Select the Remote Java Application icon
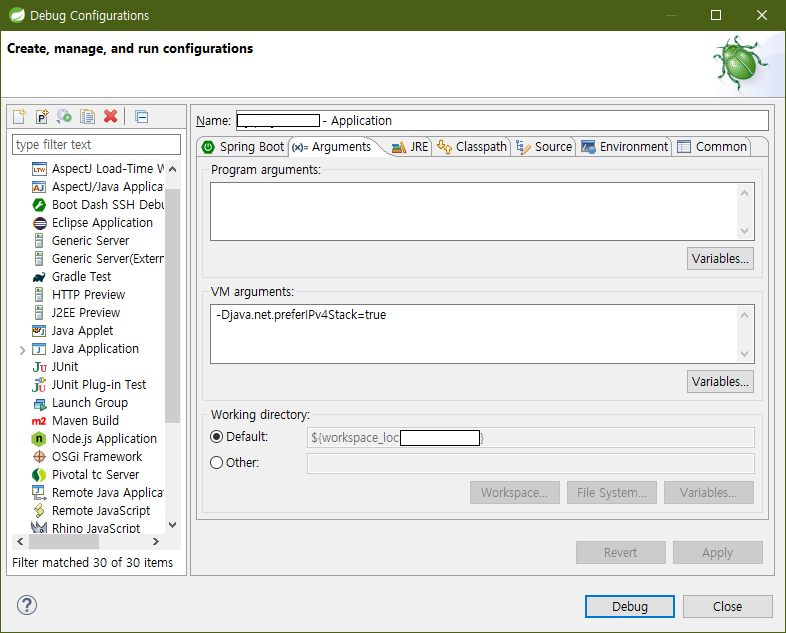 [x=39, y=493]
